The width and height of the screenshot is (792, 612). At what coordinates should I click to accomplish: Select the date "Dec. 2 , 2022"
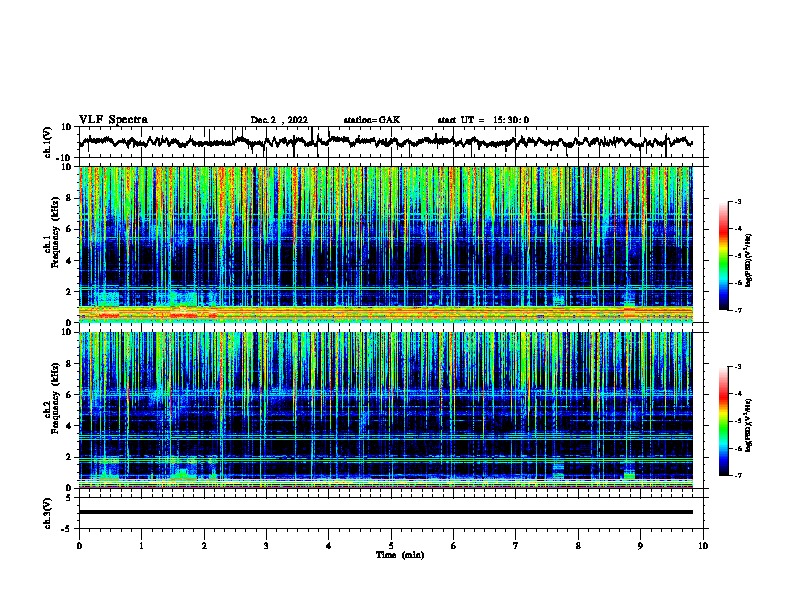click(x=279, y=120)
